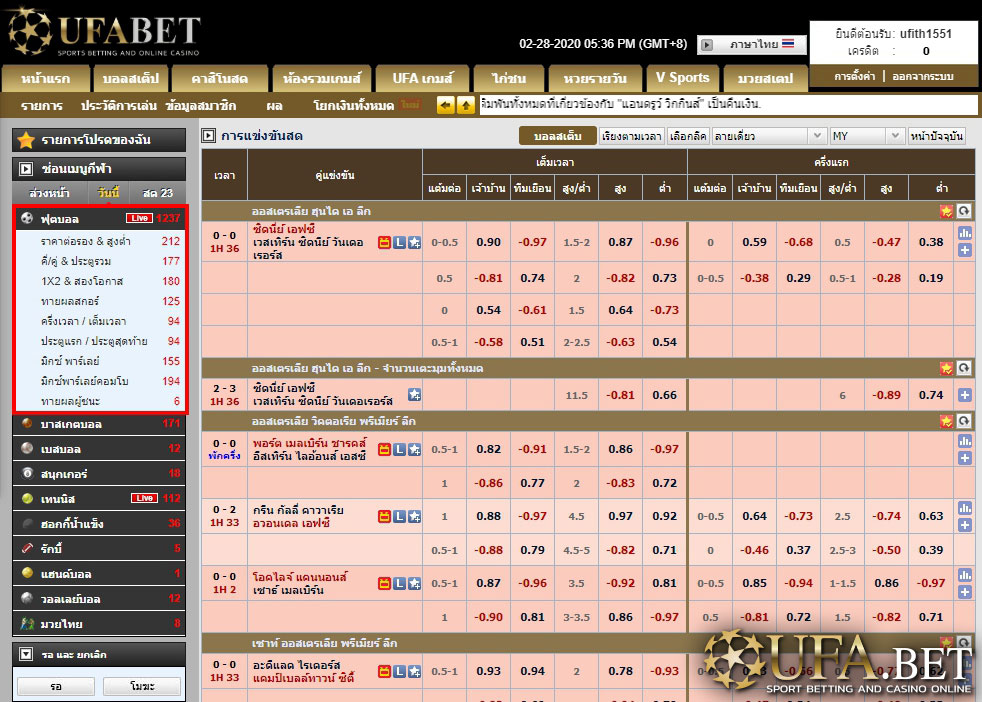The image size is (982, 702).
Task: Open the หวยรายวัน top menu
Action: tap(595, 78)
